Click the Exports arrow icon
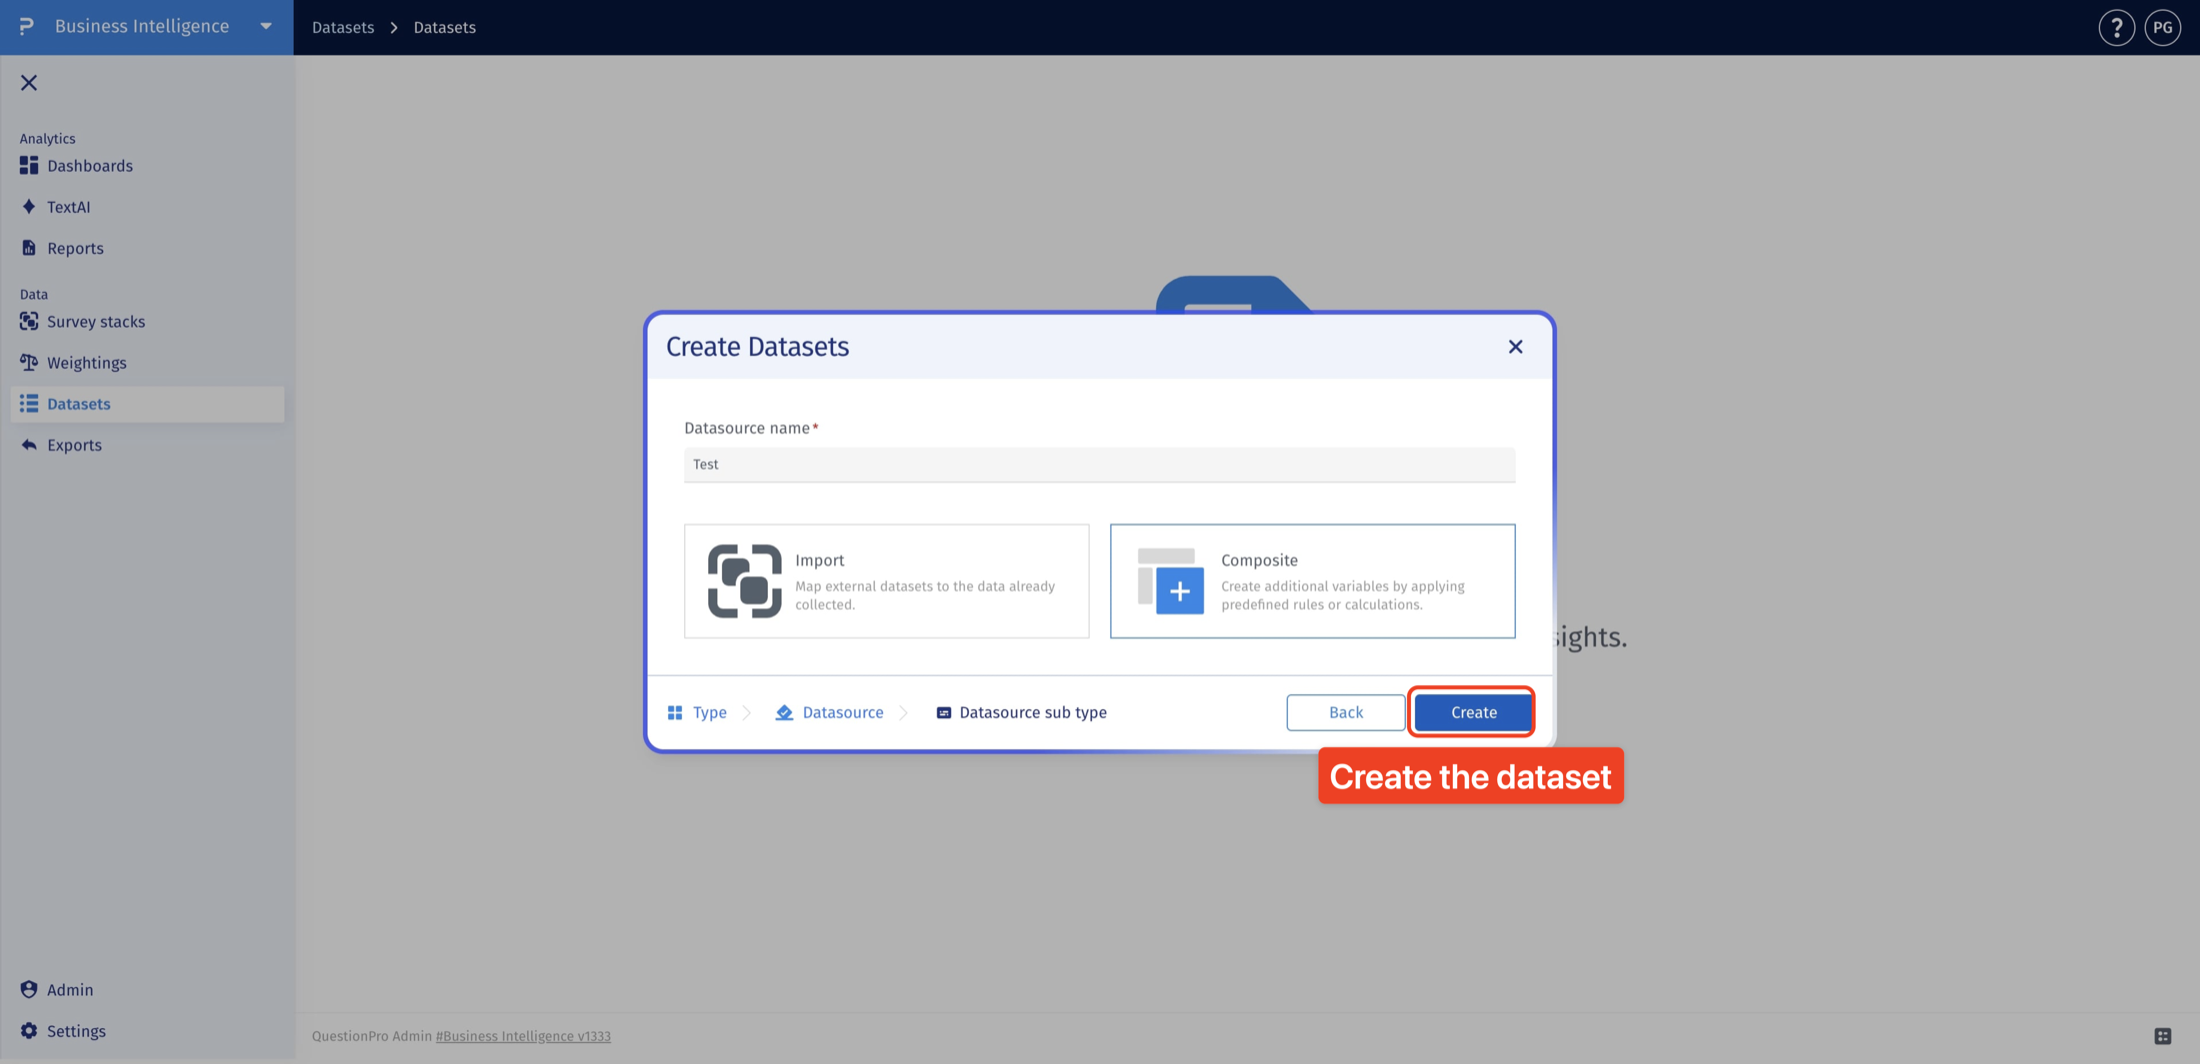The width and height of the screenshot is (2200, 1064). (29, 445)
